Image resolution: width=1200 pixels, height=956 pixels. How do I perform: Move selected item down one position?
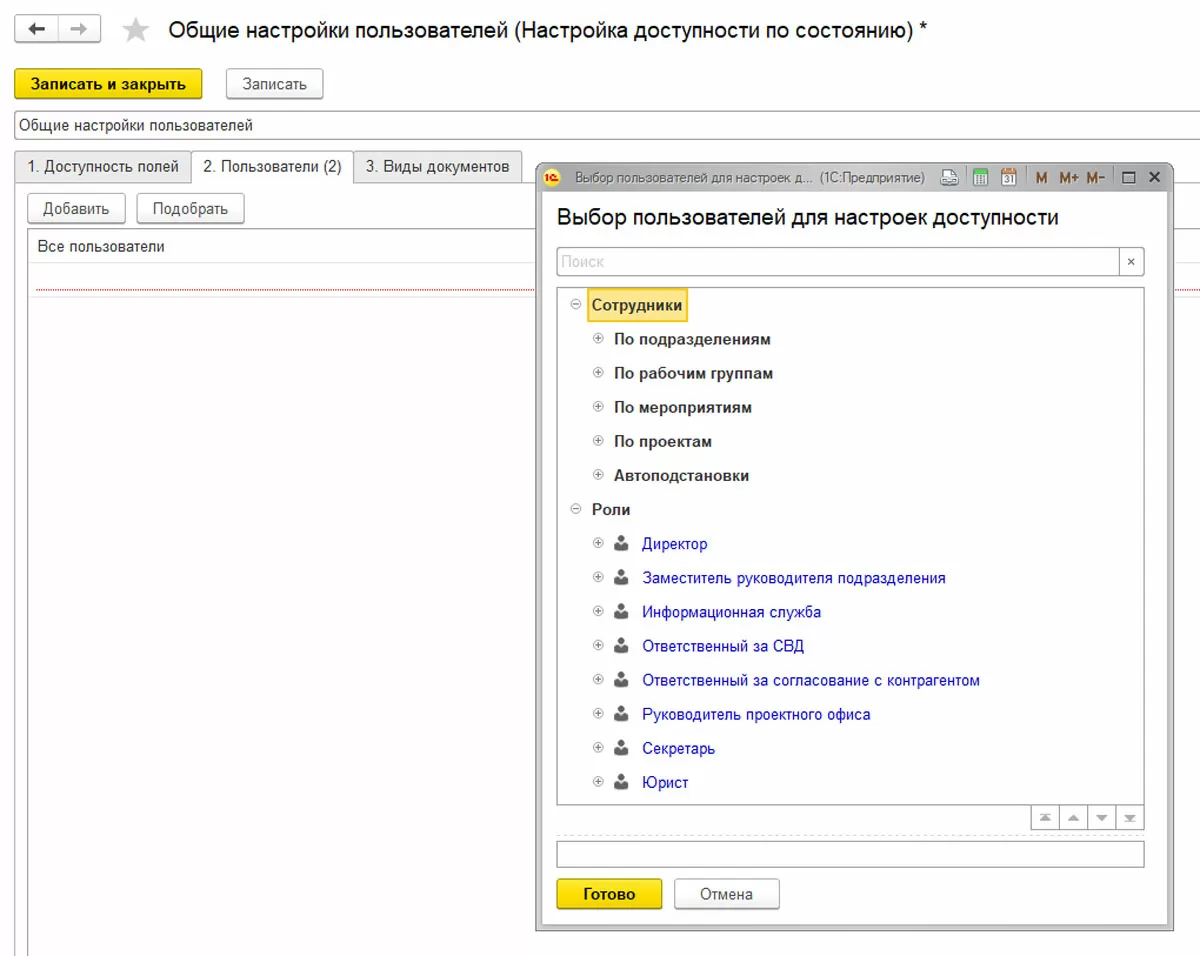click(x=1102, y=817)
